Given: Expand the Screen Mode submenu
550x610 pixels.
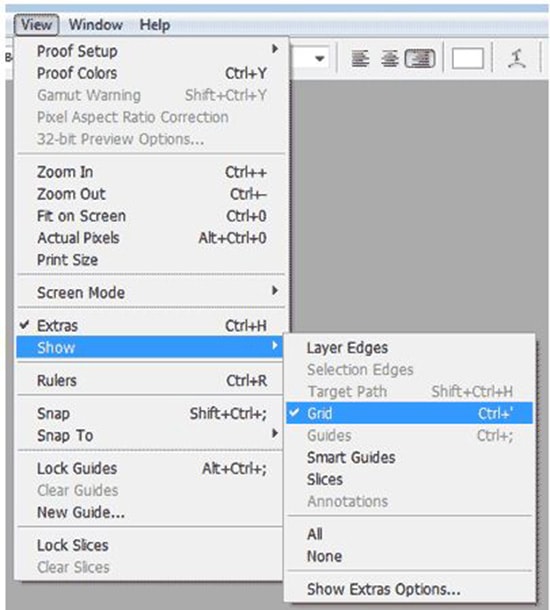Looking at the screenshot, I should coord(151,293).
